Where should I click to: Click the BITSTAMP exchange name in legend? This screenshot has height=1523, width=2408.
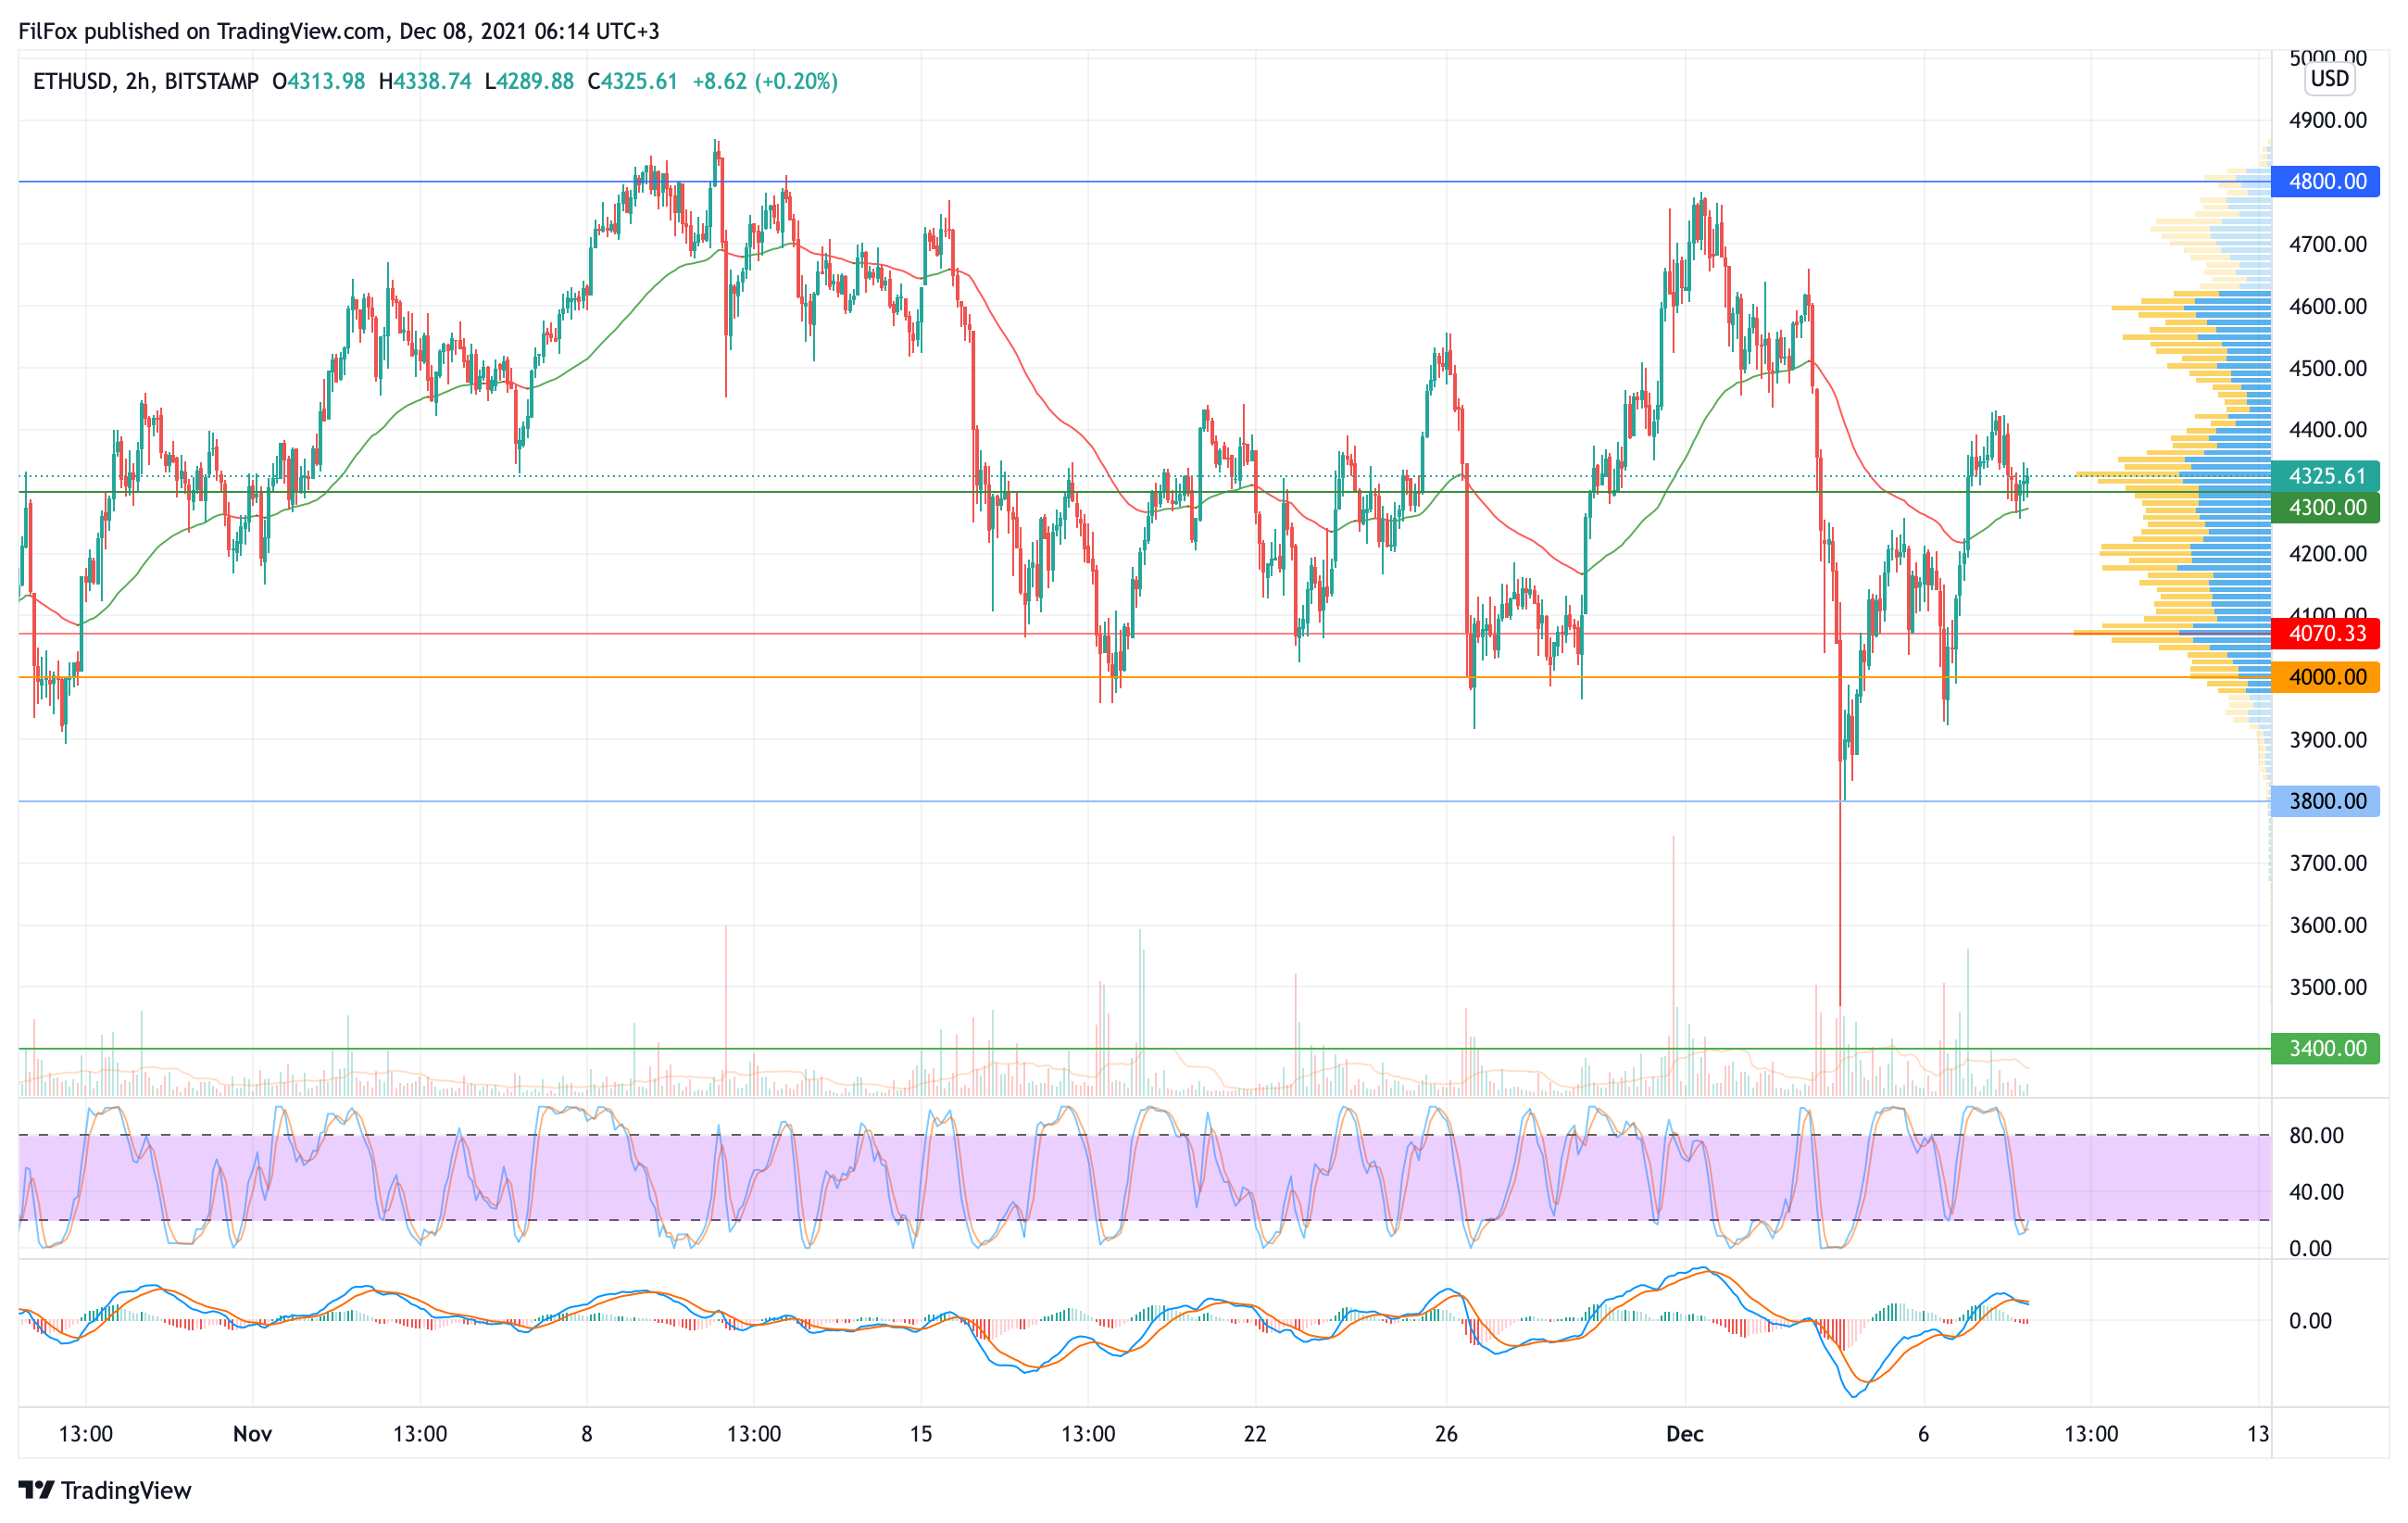coord(211,82)
